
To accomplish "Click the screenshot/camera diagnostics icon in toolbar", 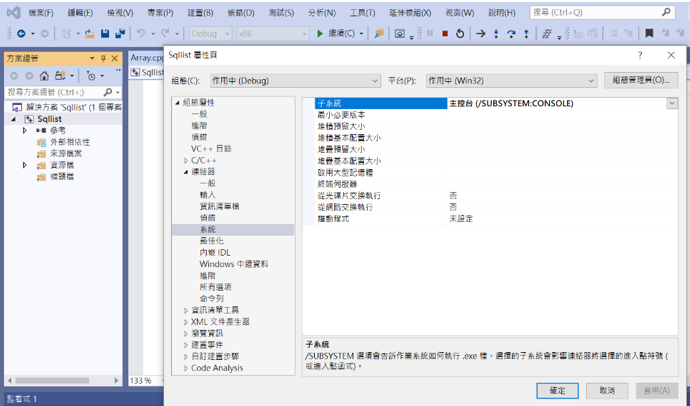I will (399, 33).
